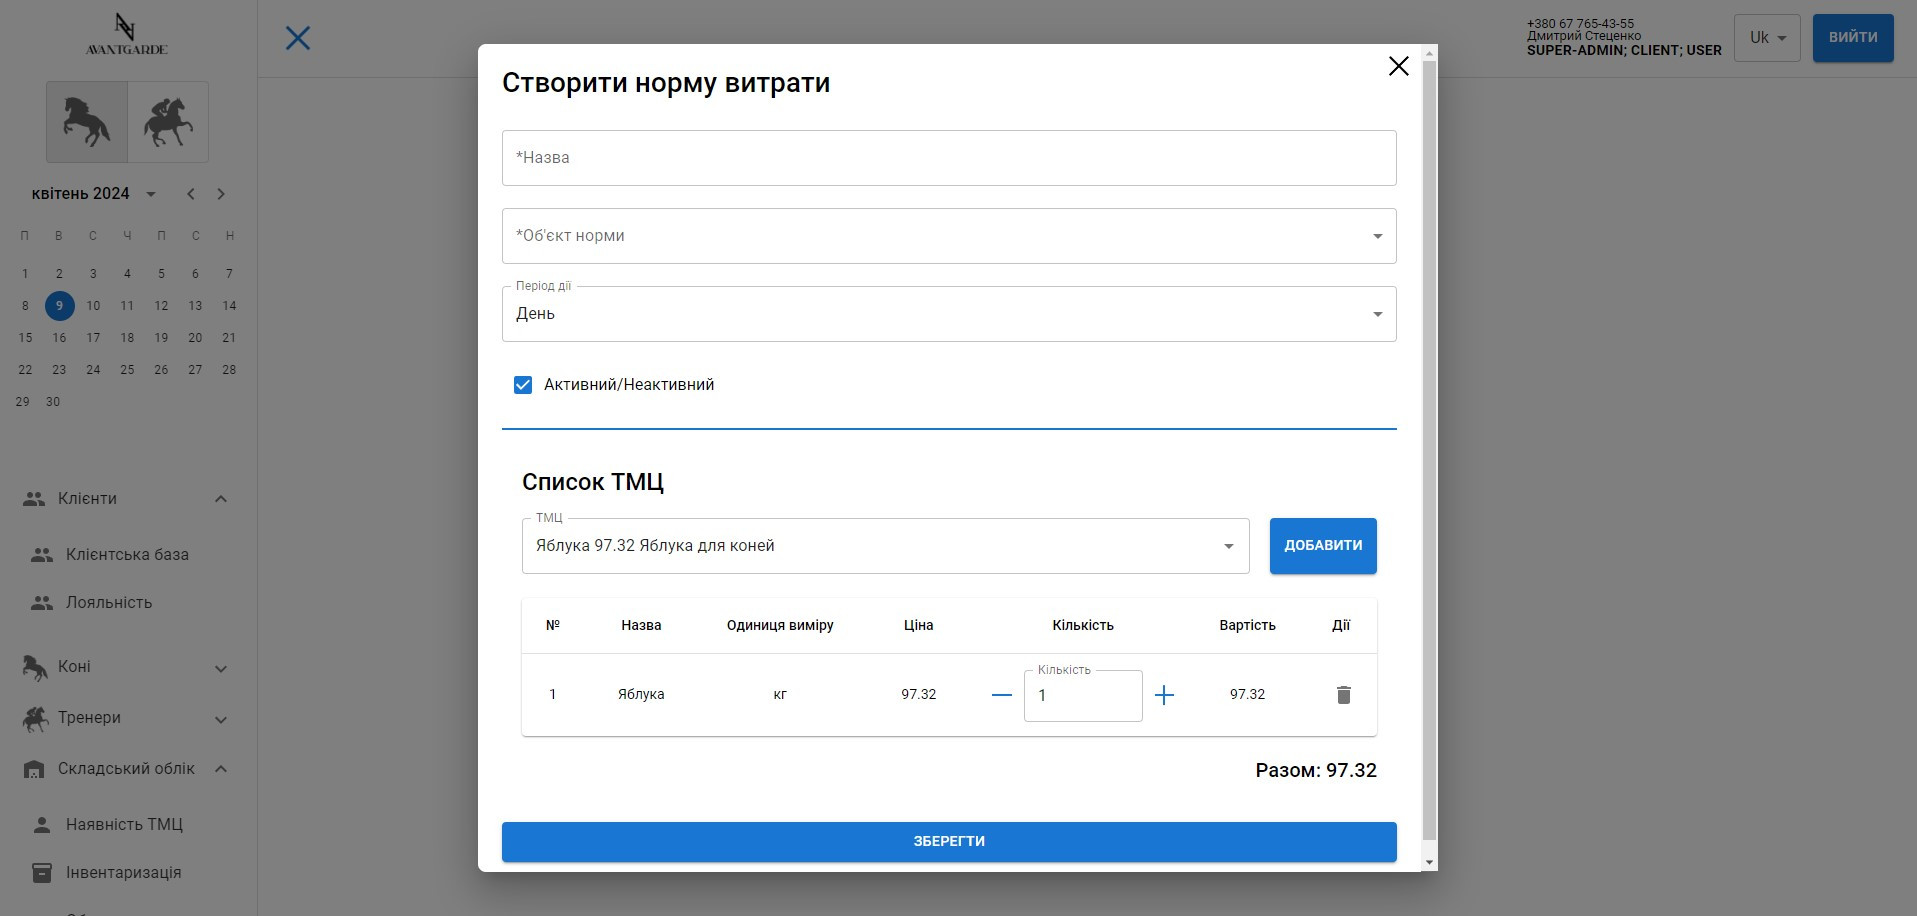Open the Об'єкт норми dropdown

click(948, 236)
